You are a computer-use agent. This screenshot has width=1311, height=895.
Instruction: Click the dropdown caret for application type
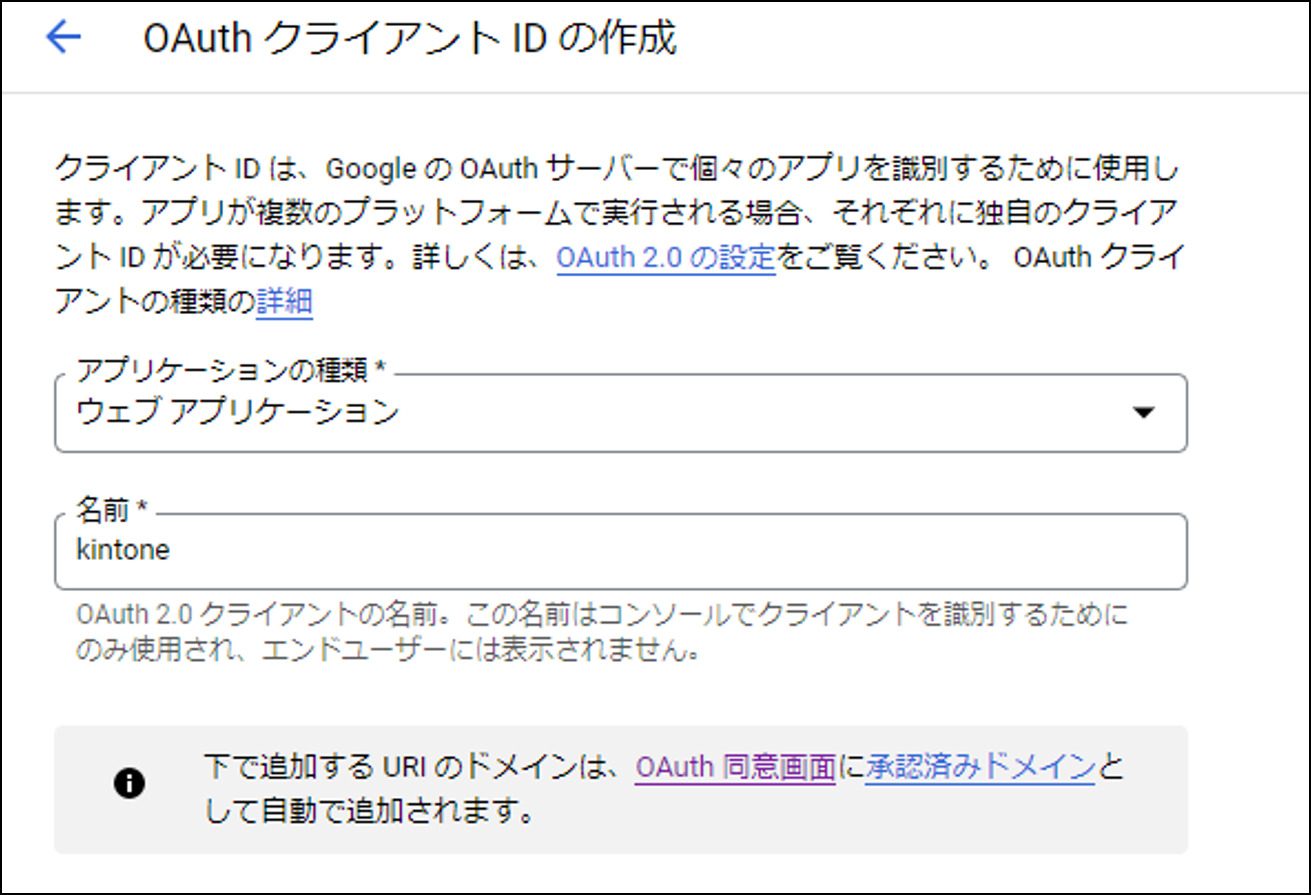1144,412
